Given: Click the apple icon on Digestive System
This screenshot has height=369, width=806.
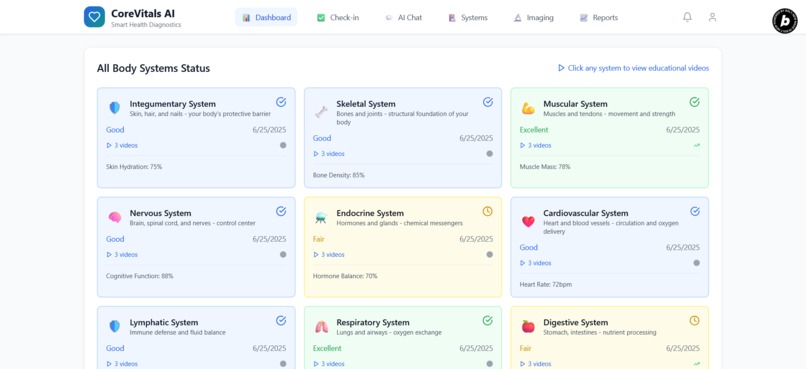Looking at the screenshot, I should (528, 326).
